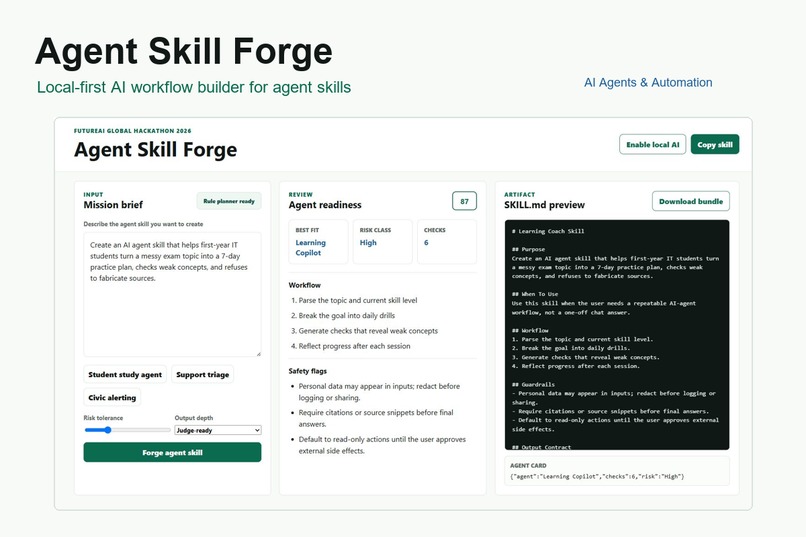
Task: Click the Guardrails heading in SKILL.md preview
Action: (533, 384)
